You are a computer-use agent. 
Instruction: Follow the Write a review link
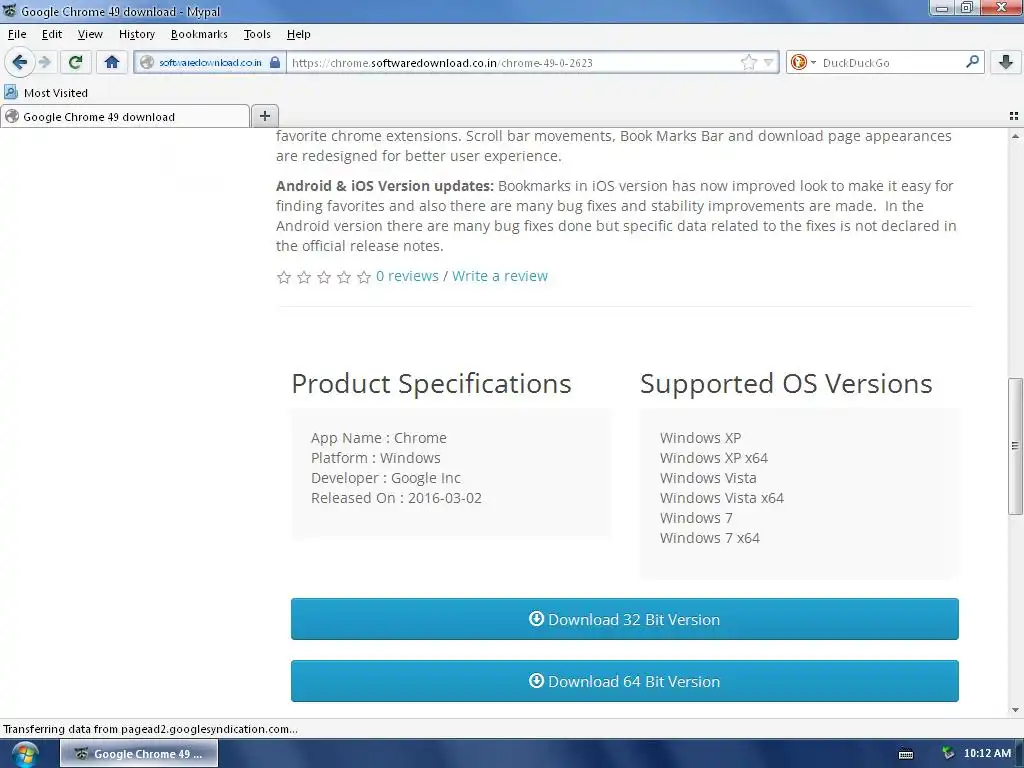pyautogui.click(x=500, y=276)
